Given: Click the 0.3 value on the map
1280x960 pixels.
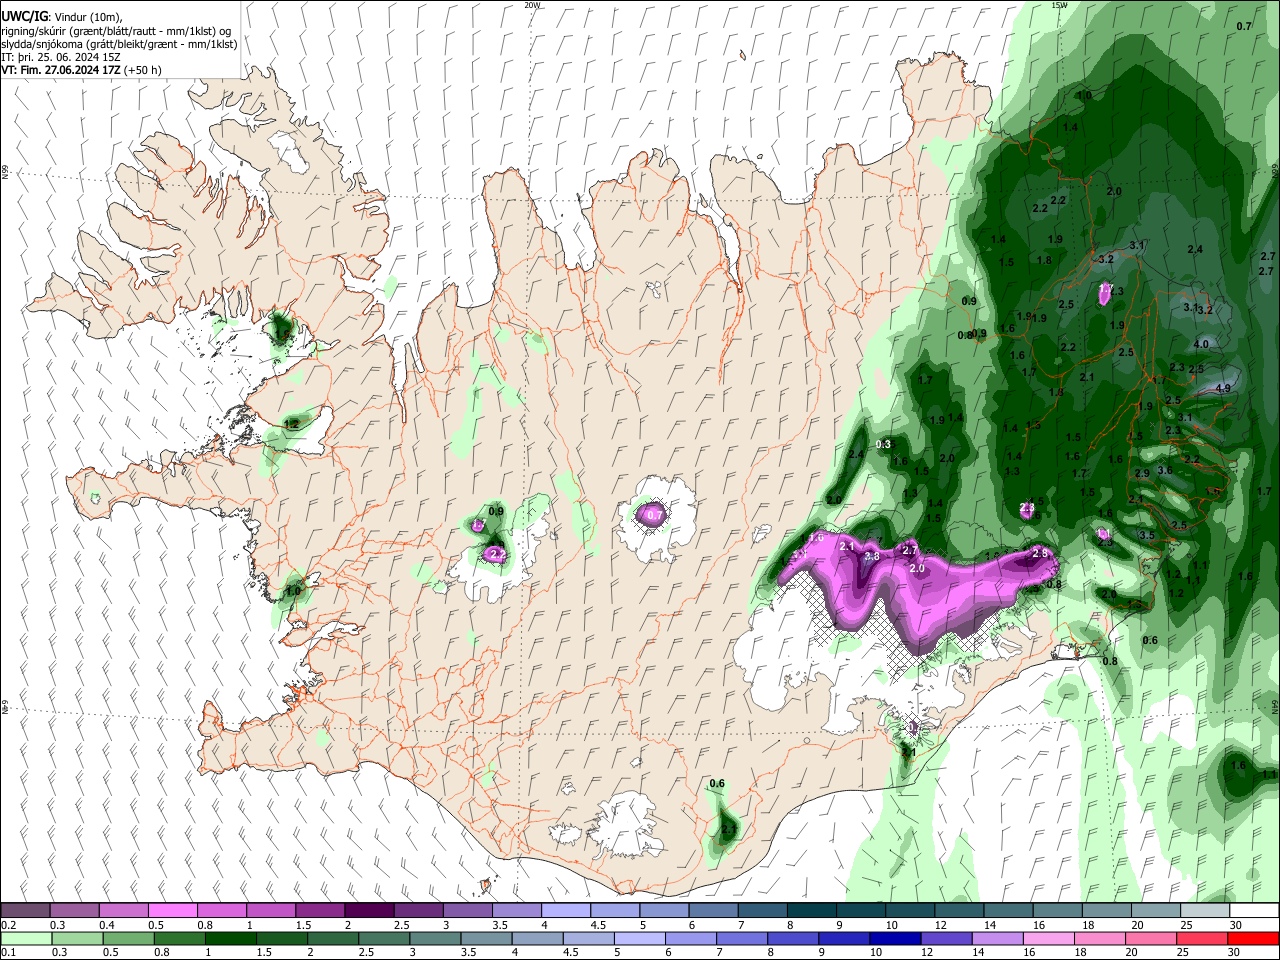Looking at the screenshot, I should [x=883, y=444].
